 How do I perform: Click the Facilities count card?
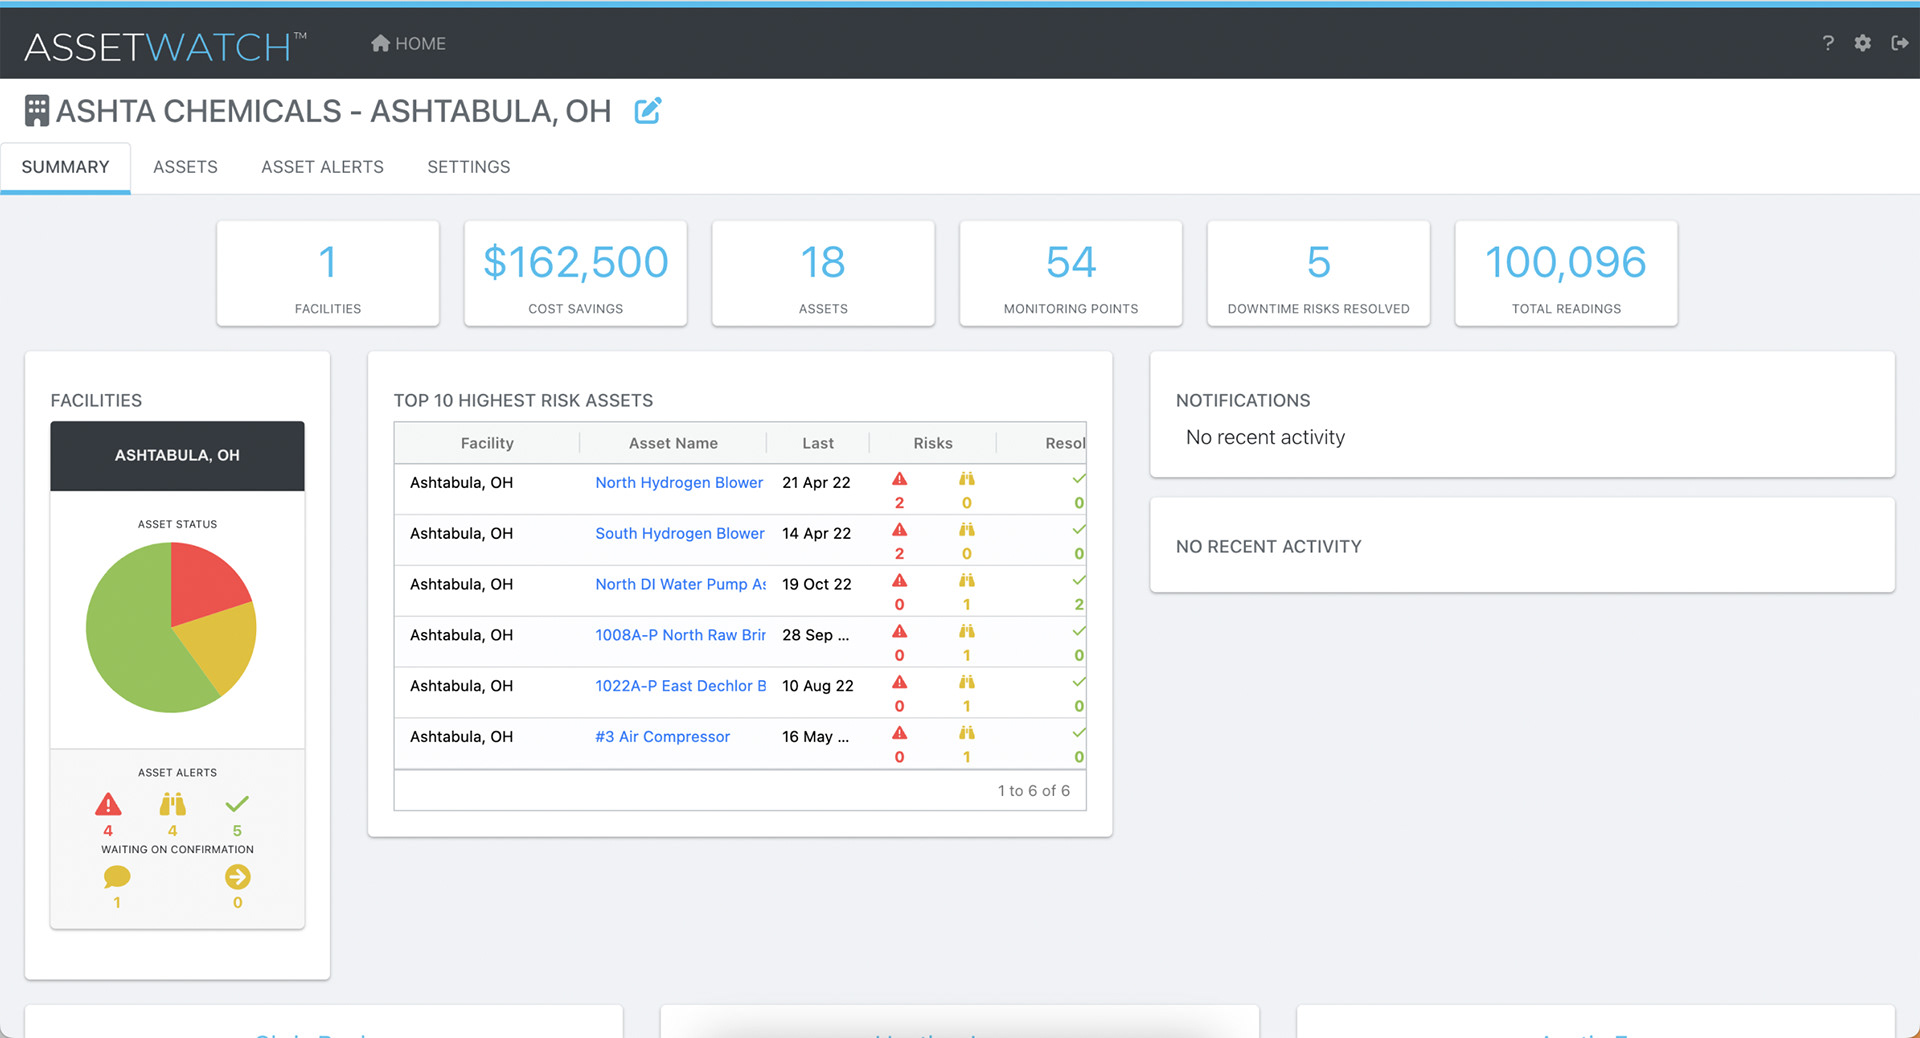point(328,273)
